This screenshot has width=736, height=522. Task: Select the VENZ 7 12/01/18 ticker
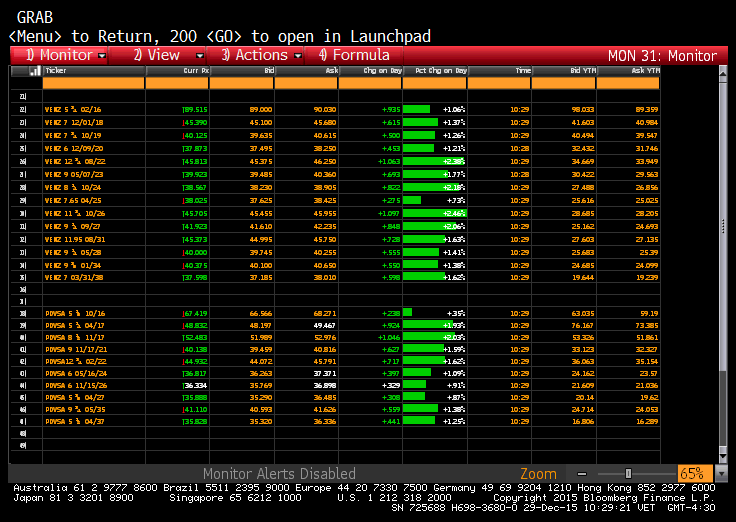[x=74, y=123]
